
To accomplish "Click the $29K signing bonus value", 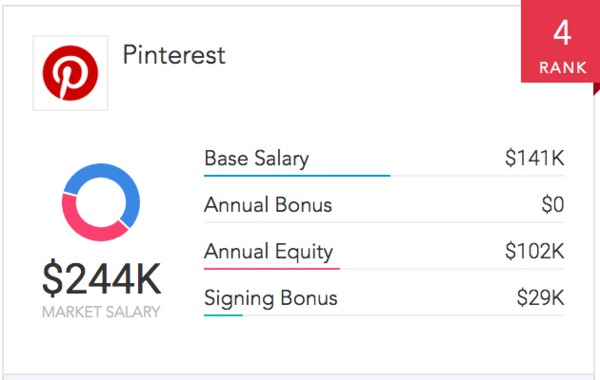I will (x=540, y=298).
